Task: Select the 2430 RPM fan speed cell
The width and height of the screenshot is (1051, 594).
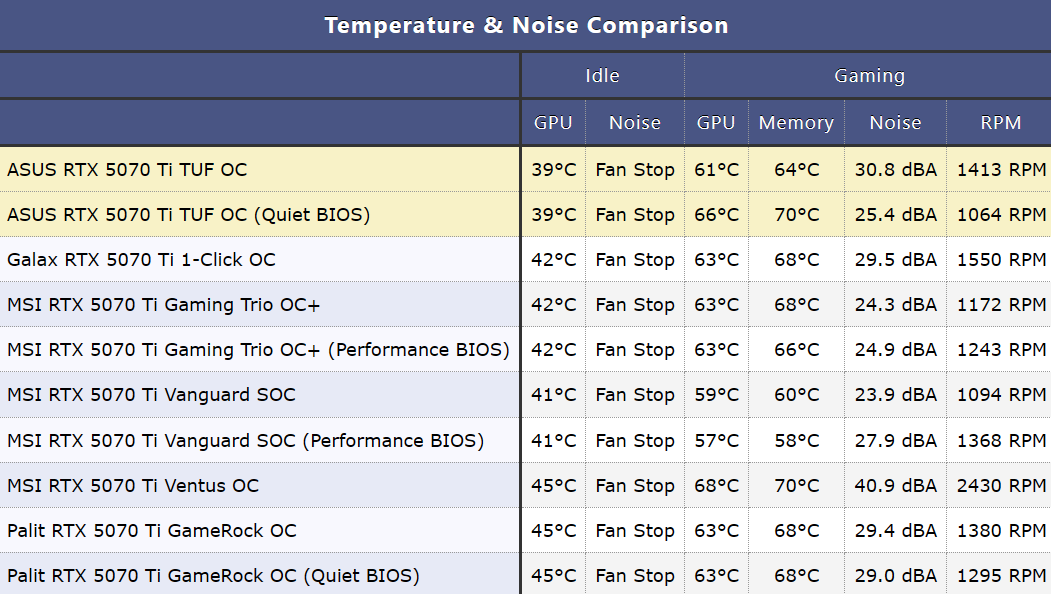Action: pyautogui.click(x=1001, y=486)
